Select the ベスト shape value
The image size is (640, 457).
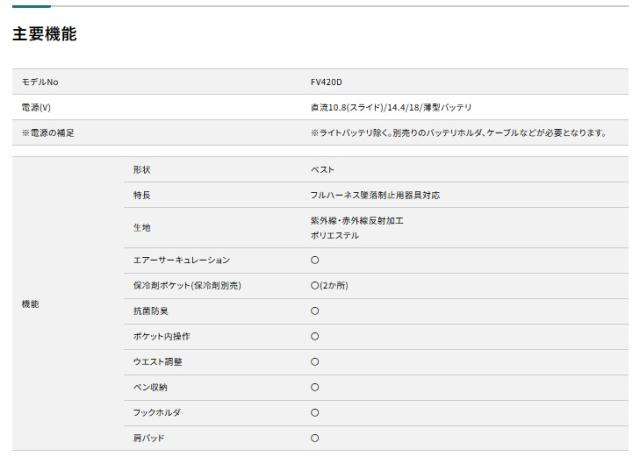pyautogui.click(x=322, y=170)
